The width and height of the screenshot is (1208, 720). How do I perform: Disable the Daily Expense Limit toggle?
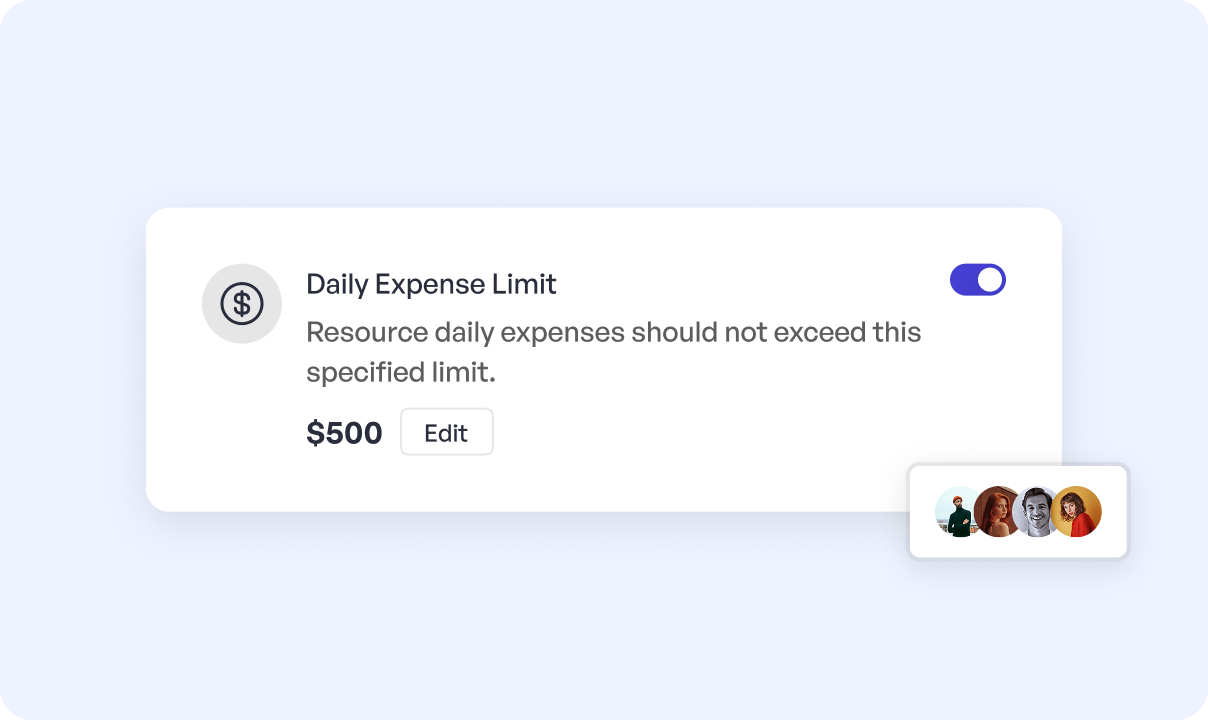click(x=978, y=279)
